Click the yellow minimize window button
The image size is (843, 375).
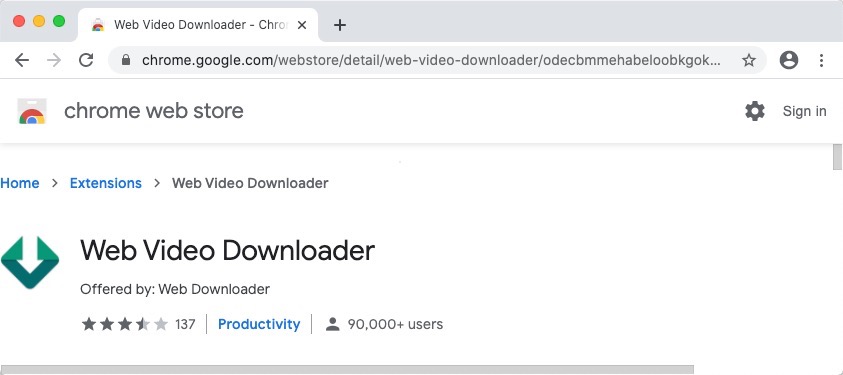(39, 21)
